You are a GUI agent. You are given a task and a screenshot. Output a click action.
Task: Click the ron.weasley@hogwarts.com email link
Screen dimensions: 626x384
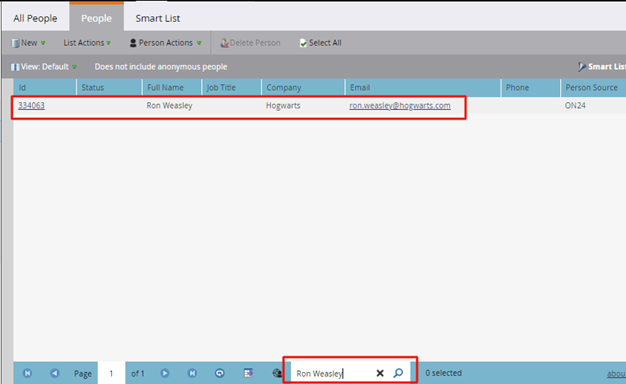coord(400,105)
